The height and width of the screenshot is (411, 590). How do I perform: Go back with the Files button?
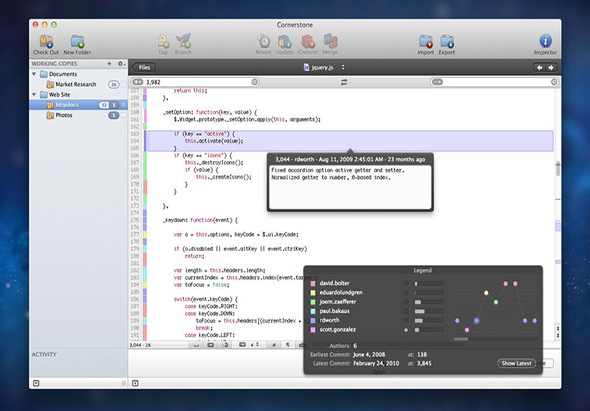(x=143, y=67)
